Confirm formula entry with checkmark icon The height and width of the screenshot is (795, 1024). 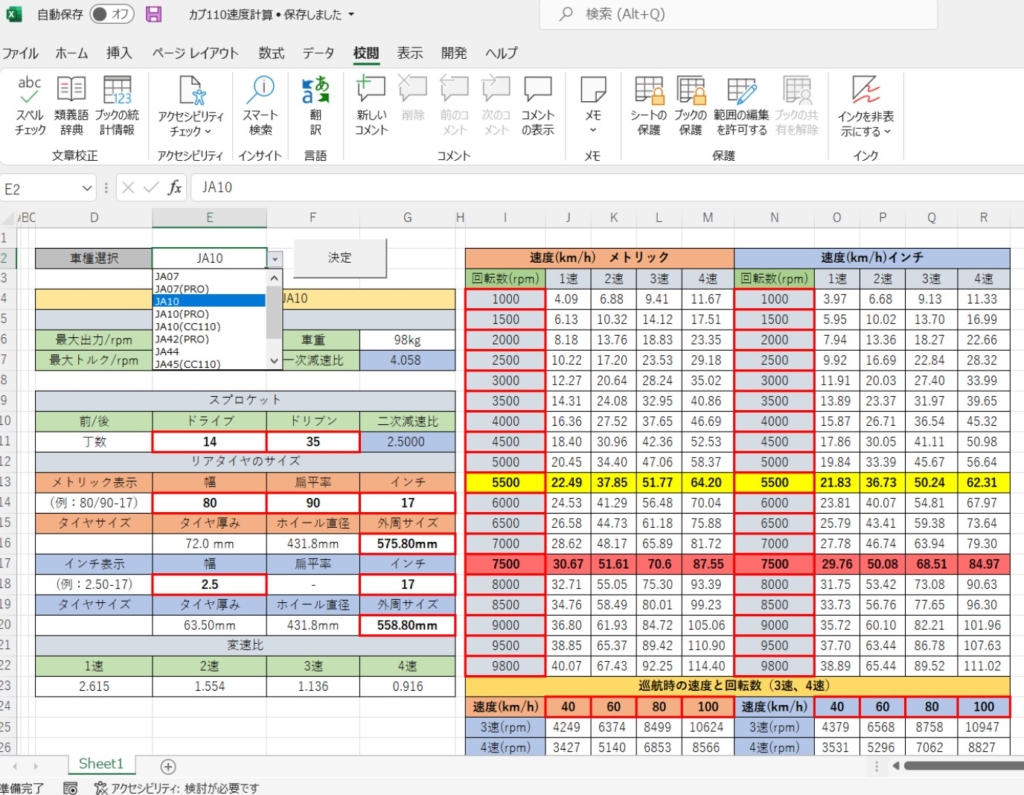(x=151, y=188)
